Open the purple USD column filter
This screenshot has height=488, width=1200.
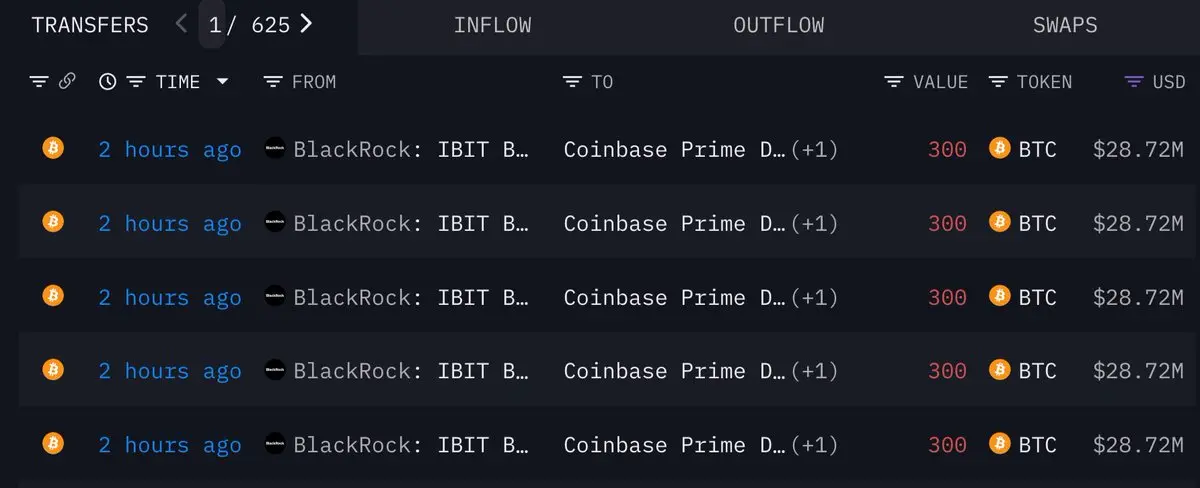coord(1134,82)
